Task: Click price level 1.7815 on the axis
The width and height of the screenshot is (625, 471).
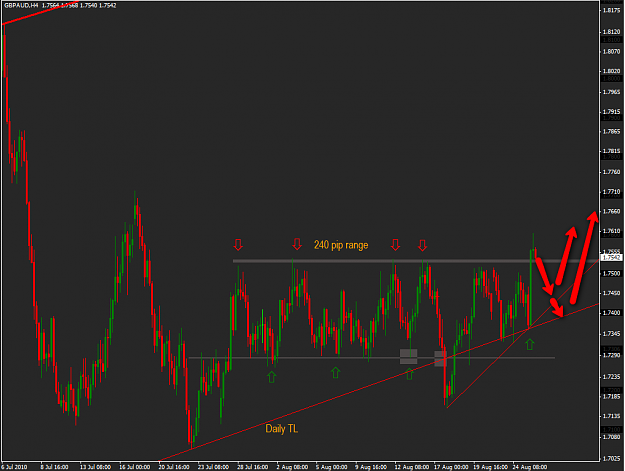Action: click(x=611, y=151)
